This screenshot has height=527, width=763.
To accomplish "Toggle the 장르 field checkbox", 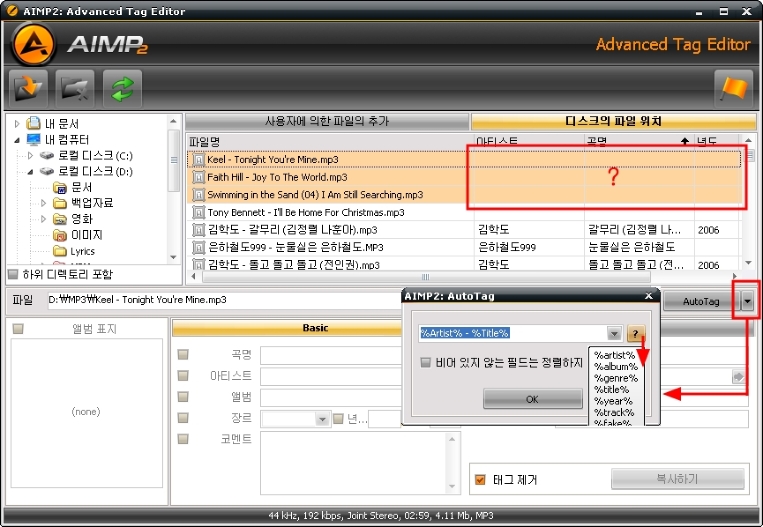I will [183, 418].
